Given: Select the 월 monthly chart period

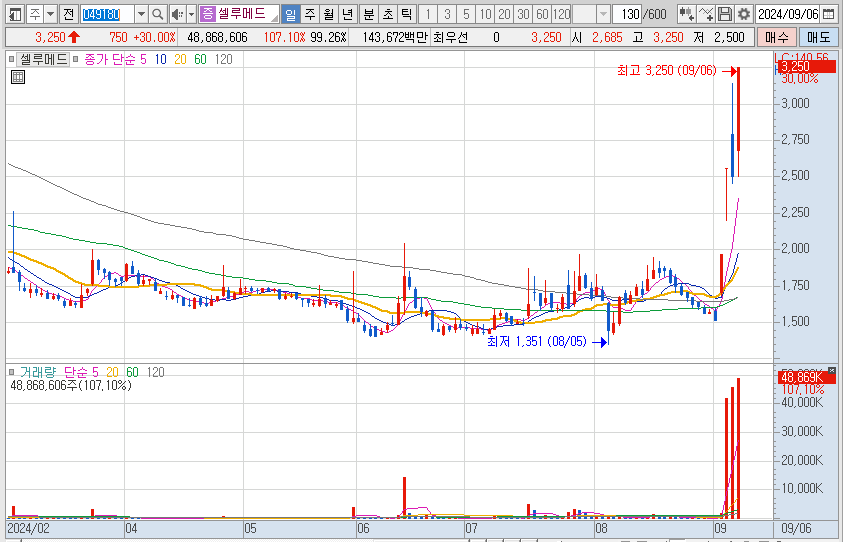Looking at the screenshot, I should [x=328, y=14].
